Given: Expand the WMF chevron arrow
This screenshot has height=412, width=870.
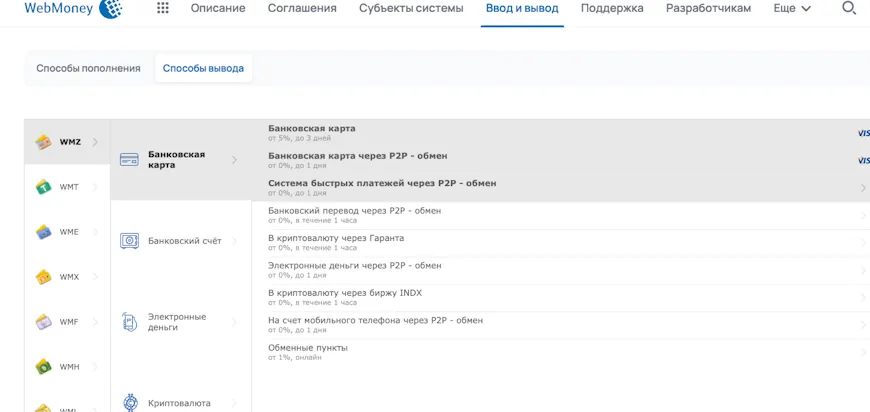Looking at the screenshot, I should [95, 322].
